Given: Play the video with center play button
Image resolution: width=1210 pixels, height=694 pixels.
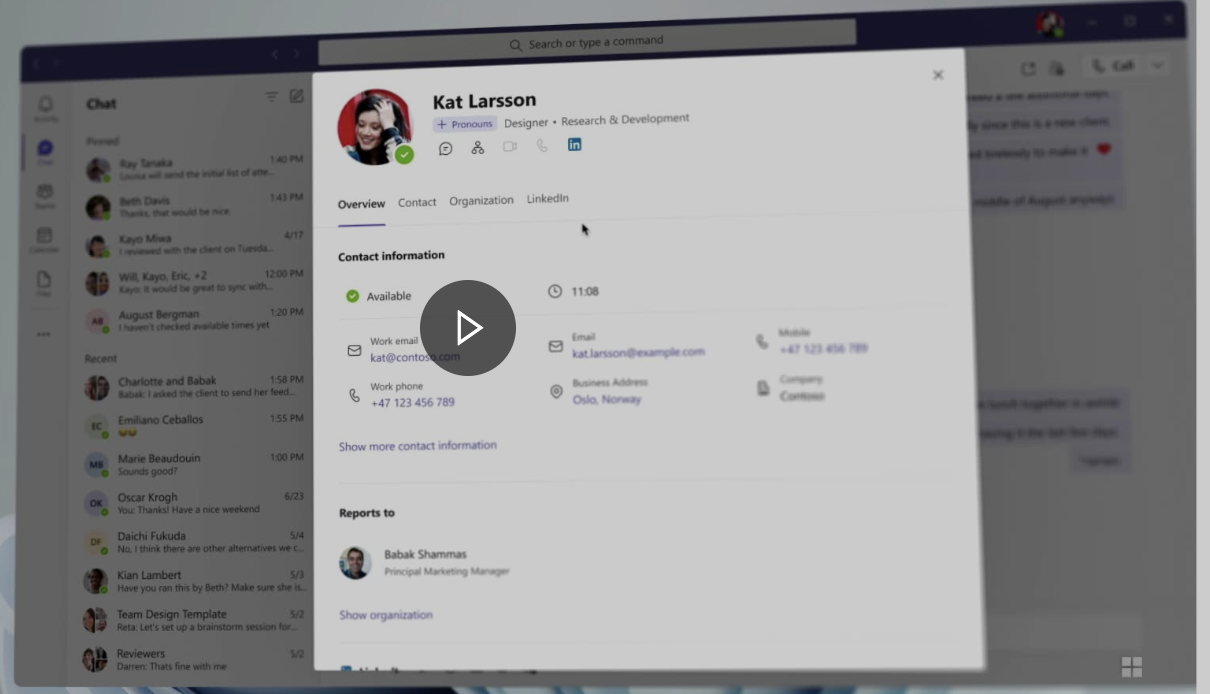Looking at the screenshot, I should point(468,328).
